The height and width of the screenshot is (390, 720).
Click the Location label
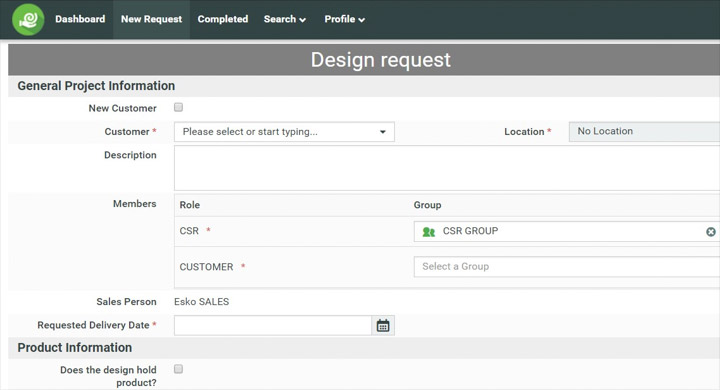[524, 132]
